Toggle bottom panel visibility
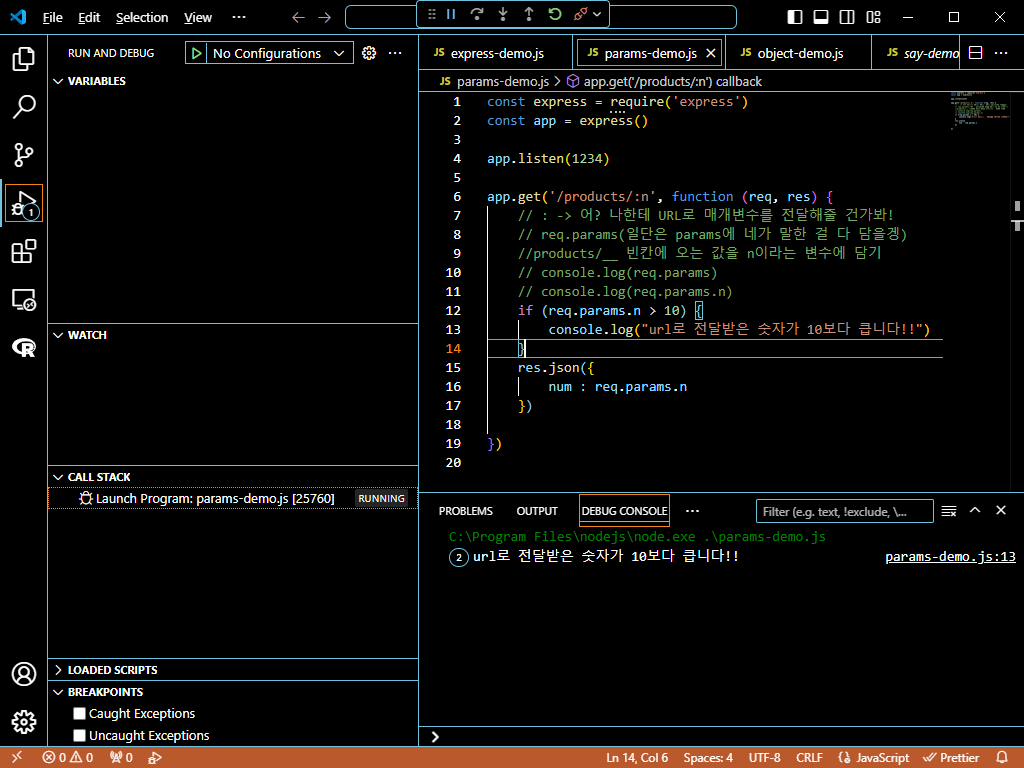Screen dimensions: 1024x768 coord(821,17)
